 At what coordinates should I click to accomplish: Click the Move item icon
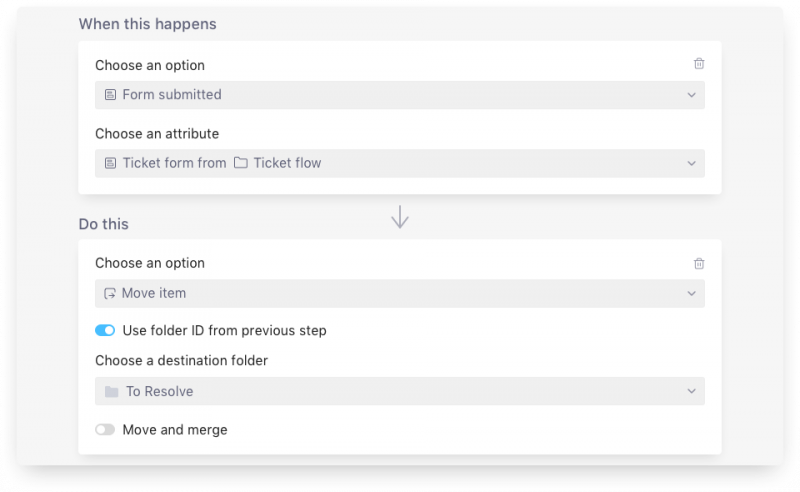point(111,294)
